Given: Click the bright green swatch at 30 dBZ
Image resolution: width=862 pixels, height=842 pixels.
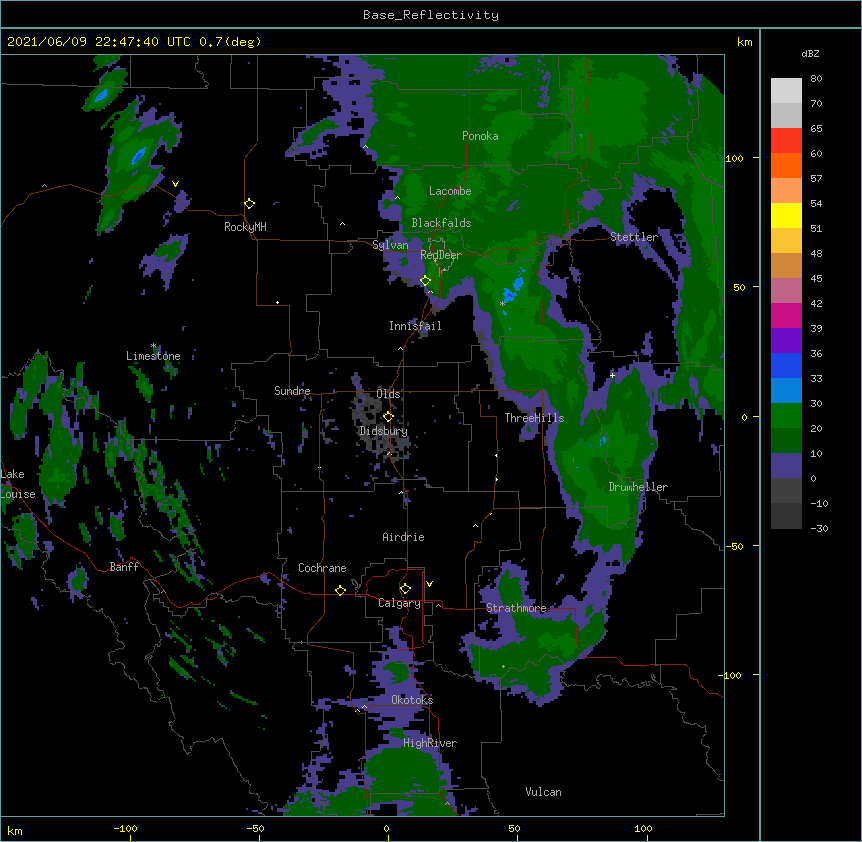Looking at the screenshot, I should tap(786, 416).
